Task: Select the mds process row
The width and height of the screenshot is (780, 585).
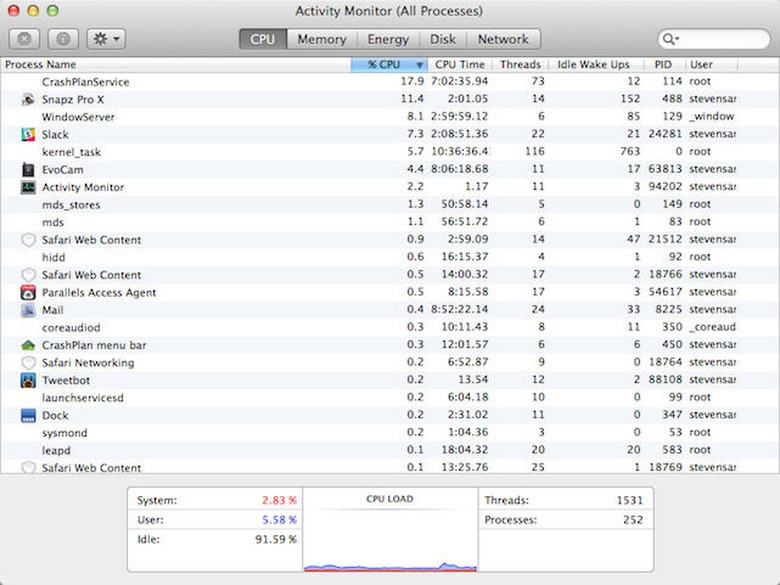Action: (390, 222)
